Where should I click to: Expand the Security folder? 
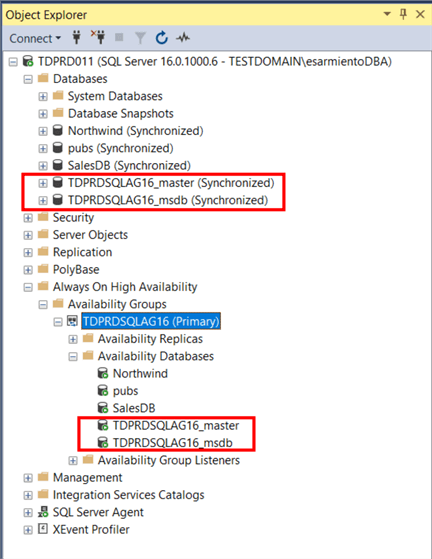click(28, 218)
